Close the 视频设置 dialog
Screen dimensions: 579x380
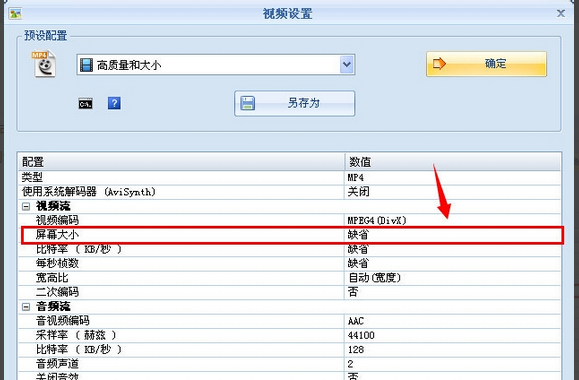point(561,13)
